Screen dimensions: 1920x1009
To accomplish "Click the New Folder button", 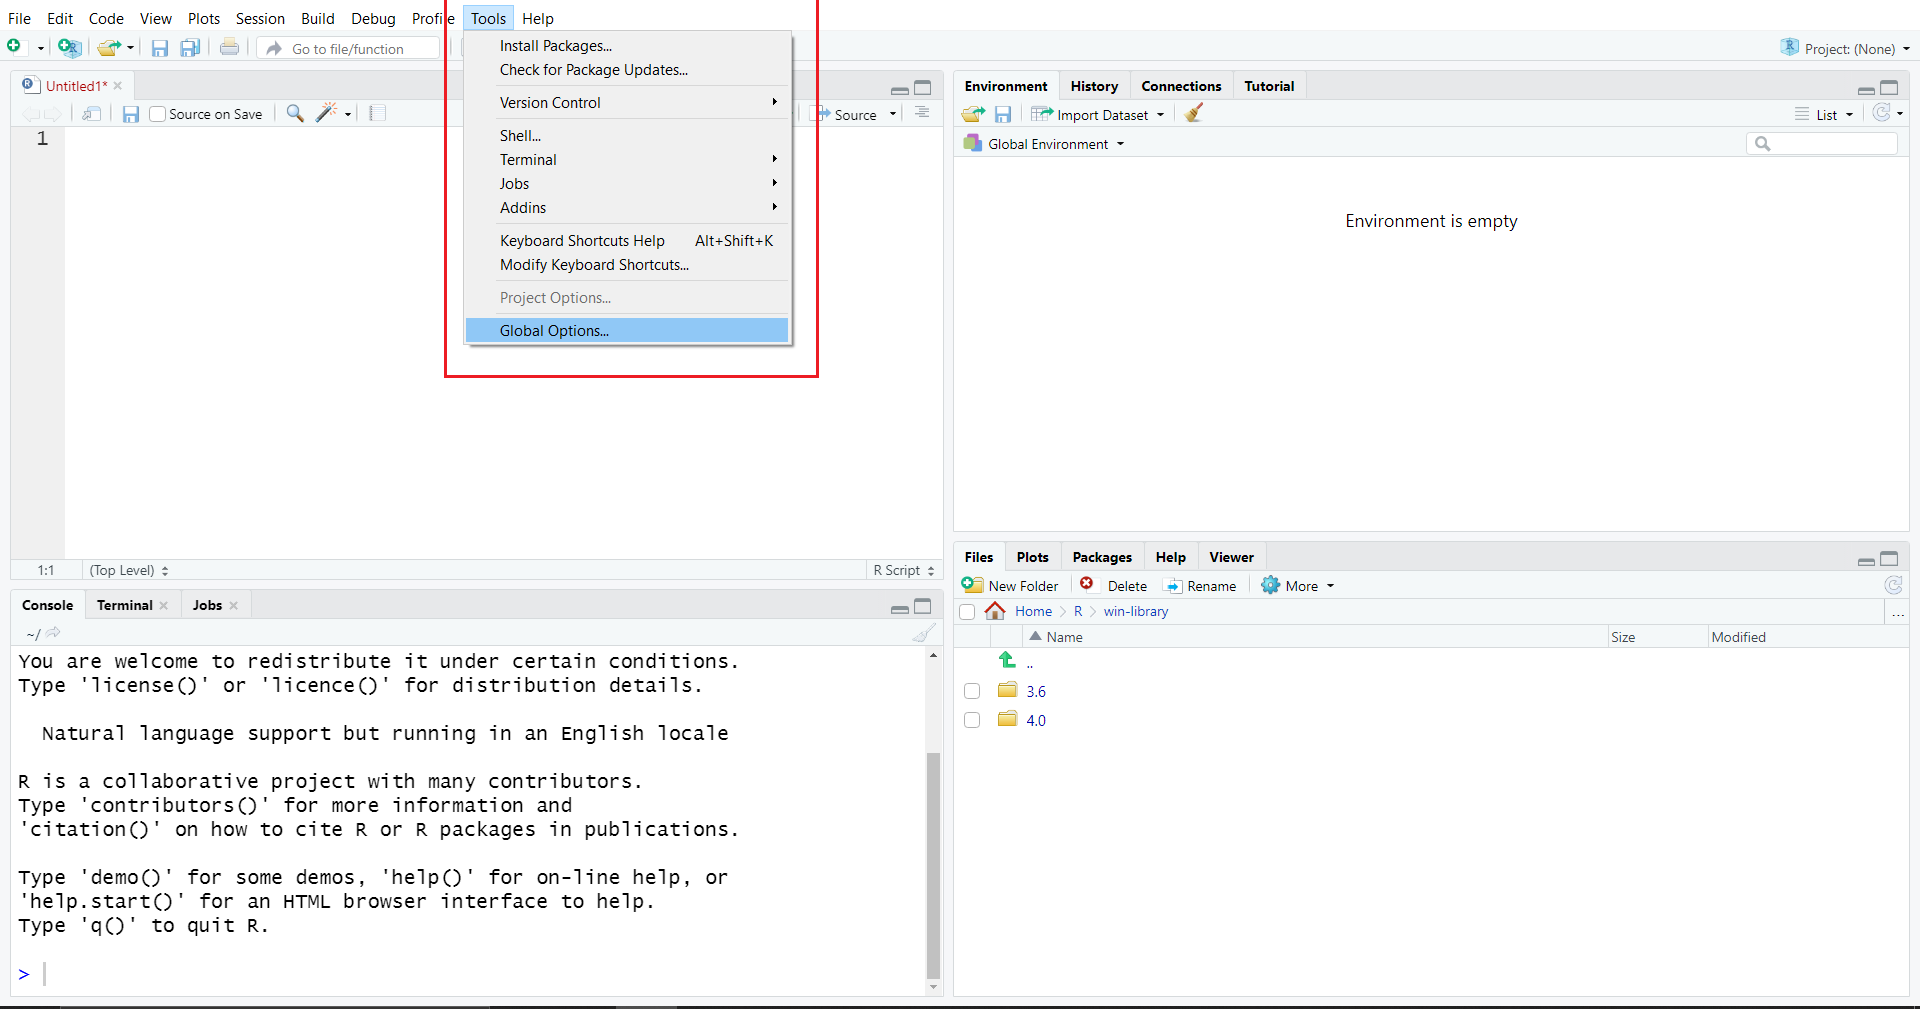I will [1011, 586].
